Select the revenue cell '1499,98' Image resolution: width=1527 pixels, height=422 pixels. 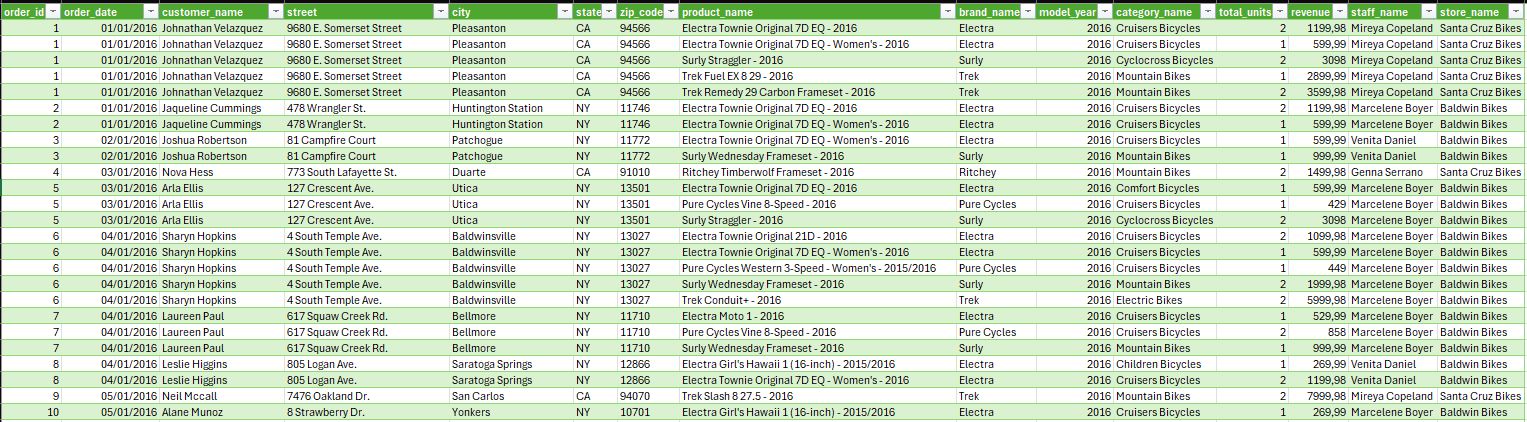pos(1318,172)
